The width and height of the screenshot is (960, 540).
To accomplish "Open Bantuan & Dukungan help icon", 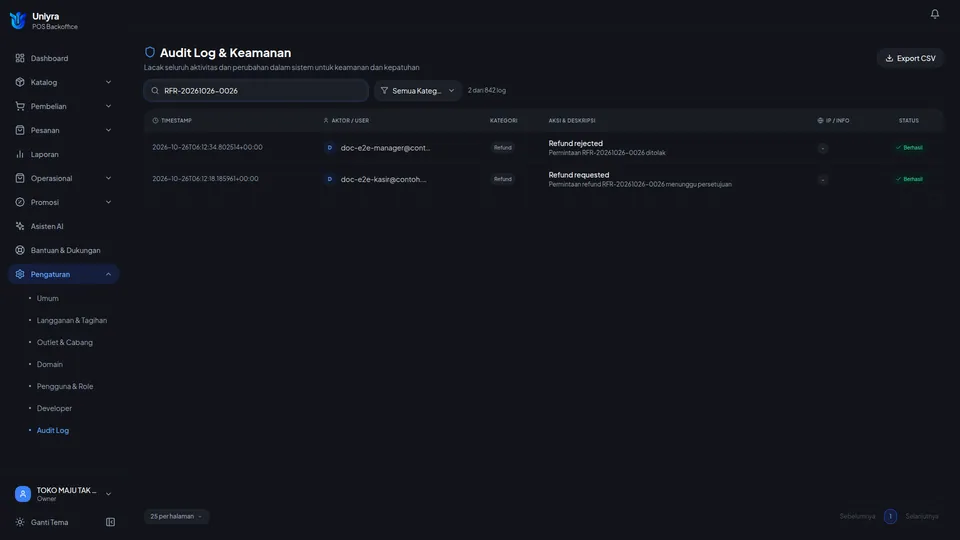I will coord(20,250).
